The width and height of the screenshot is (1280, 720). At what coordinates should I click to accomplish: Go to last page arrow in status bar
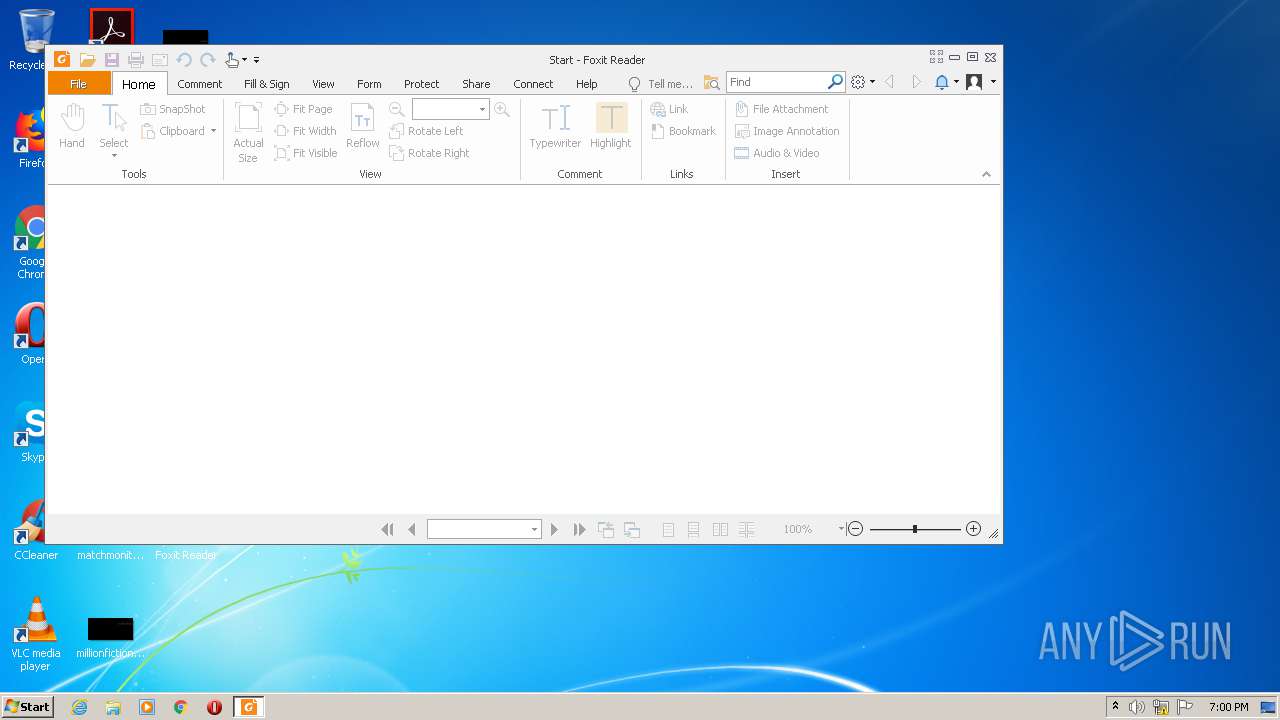click(x=579, y=529)
